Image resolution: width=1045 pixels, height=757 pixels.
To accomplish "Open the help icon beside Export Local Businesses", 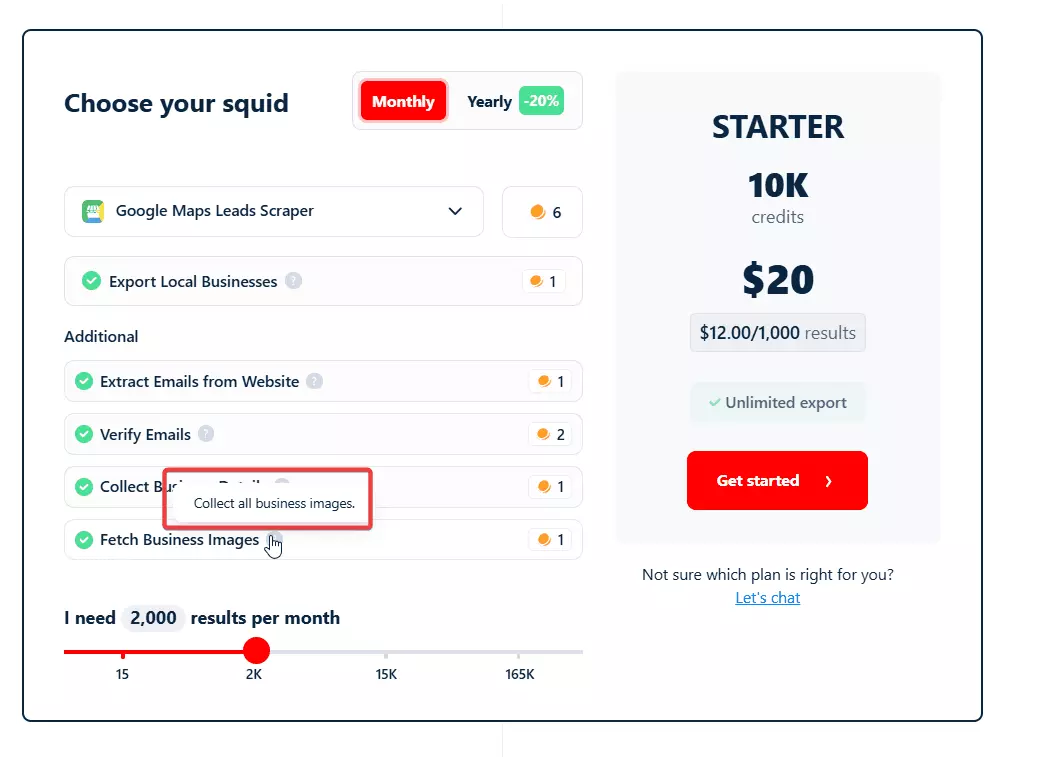I will (292, 281).
